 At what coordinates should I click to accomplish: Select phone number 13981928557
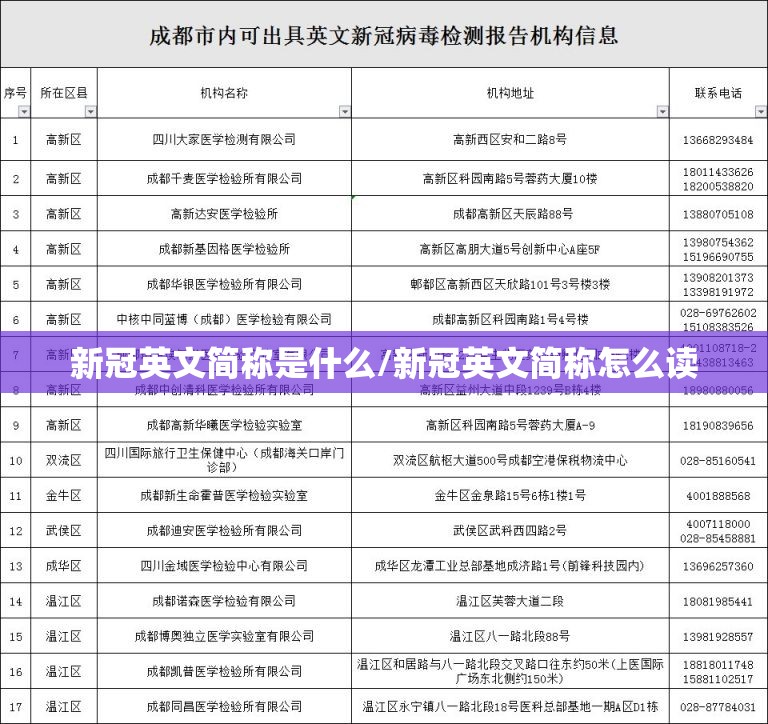click(718, 637)
